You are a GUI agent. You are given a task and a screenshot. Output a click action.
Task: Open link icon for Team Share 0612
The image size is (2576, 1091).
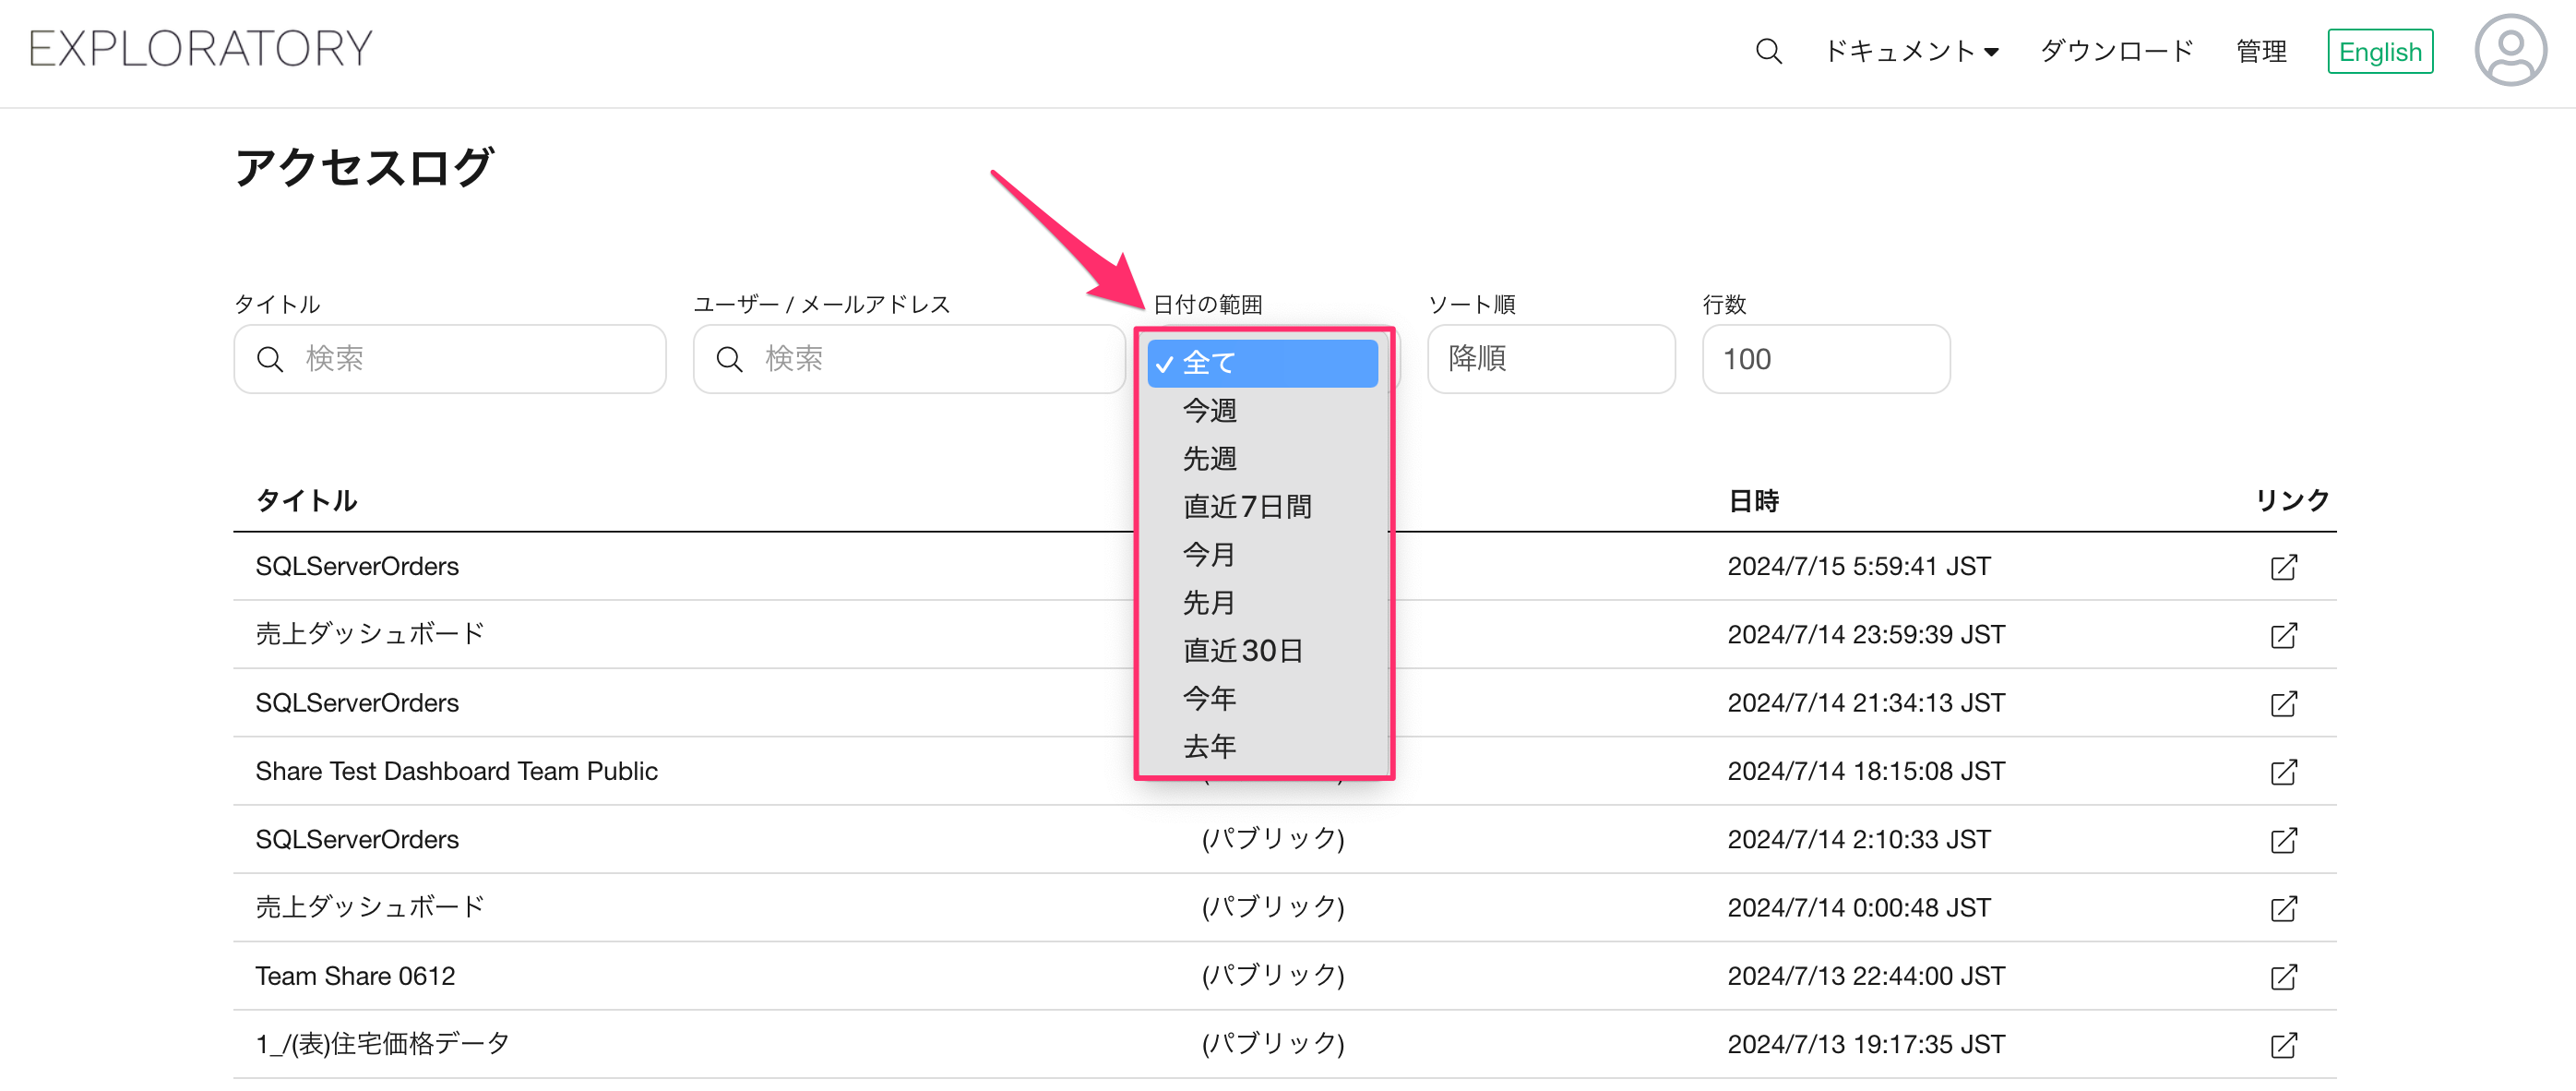click(x=2283, y=976)
